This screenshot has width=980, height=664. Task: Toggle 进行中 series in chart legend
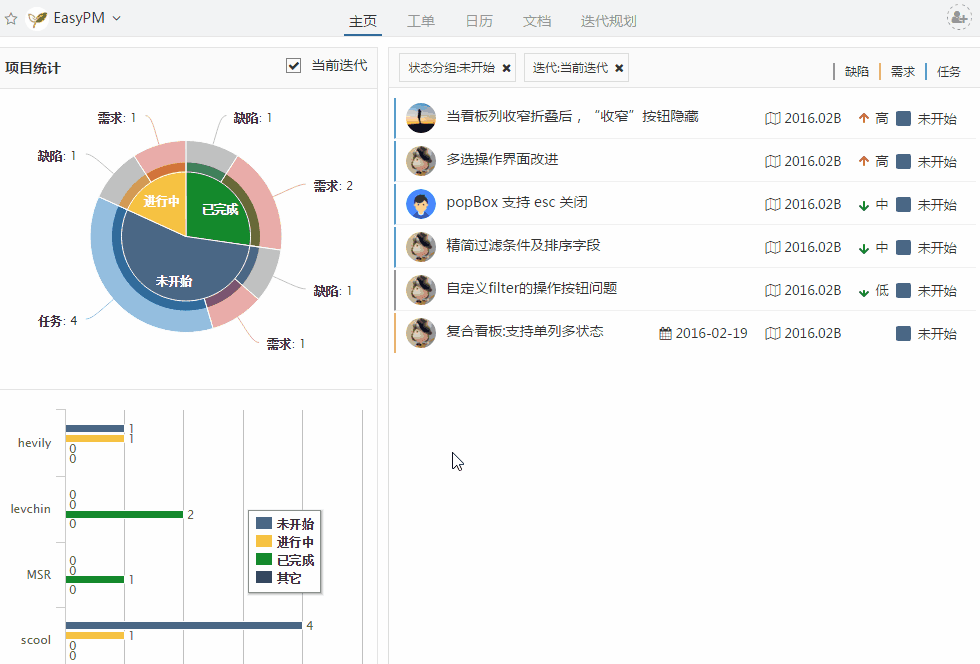285,541
